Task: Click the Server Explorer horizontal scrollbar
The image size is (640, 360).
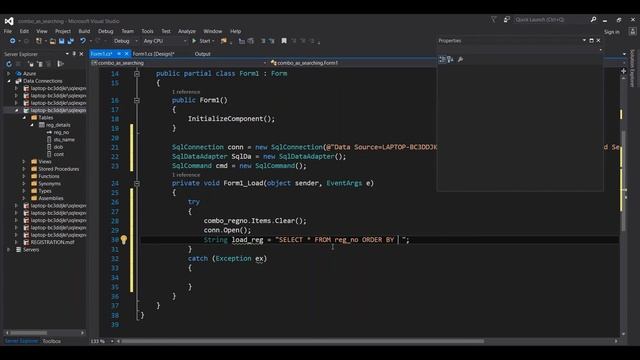Action: pyautogui.click(x=29, y=333)
